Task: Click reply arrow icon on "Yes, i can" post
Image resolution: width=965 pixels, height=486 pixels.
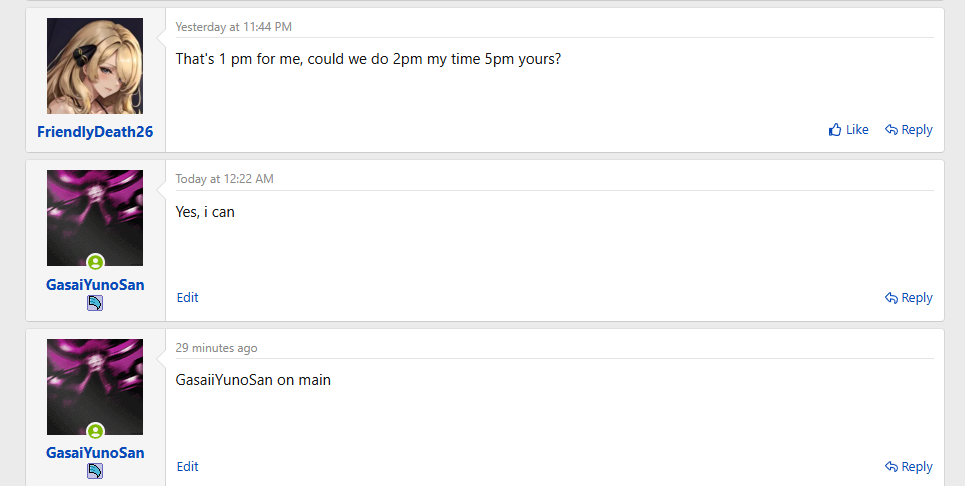Action: [x=891, y=298]
